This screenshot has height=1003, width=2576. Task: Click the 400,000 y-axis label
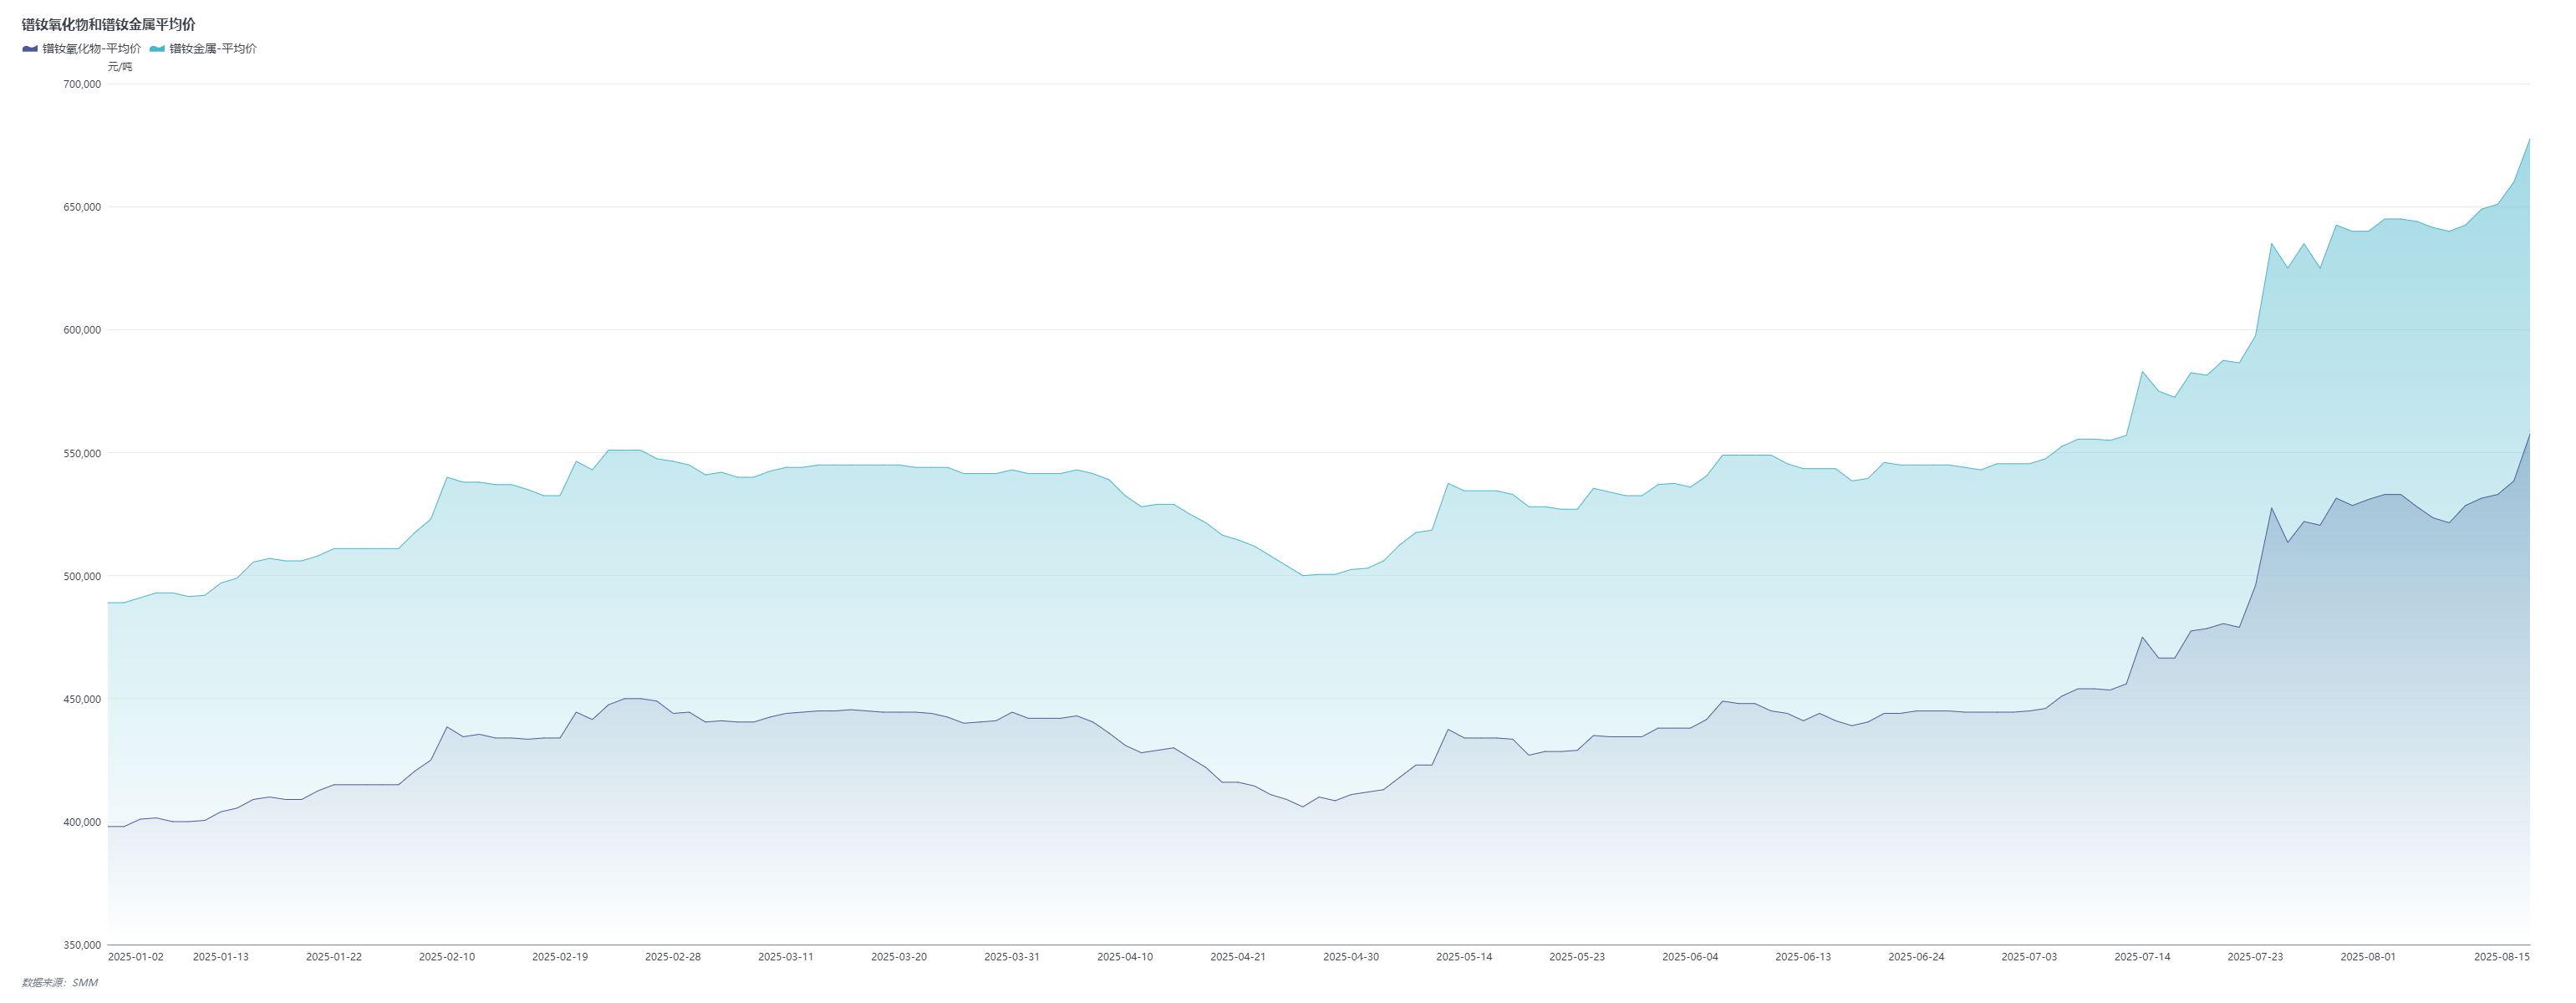point(81,822)
